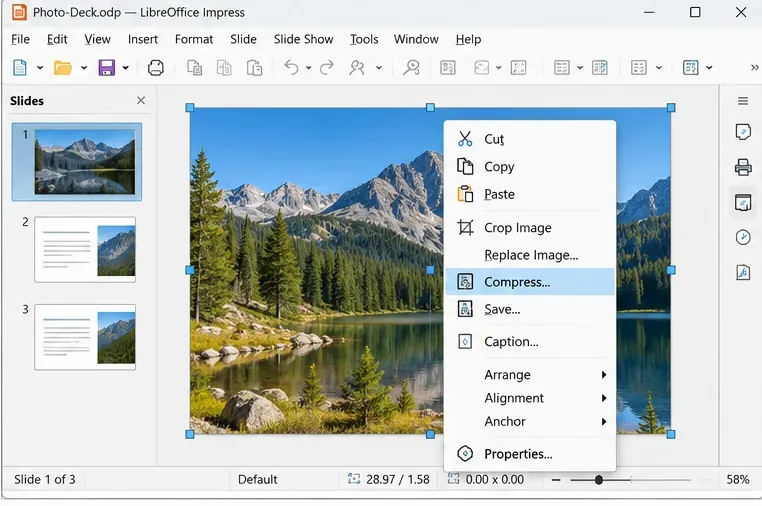Screen dimensions: 762x506
Task: Select slide 2 thumbnail
Action: [x=85, y=249]
